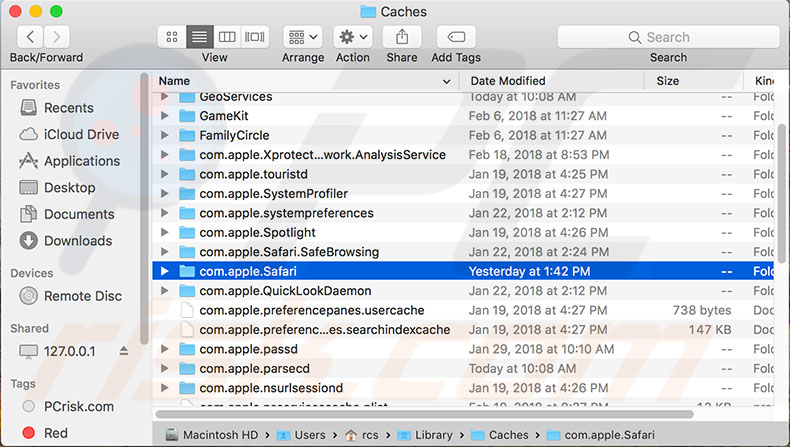Select the 127.0.0.1 shared computer
Viewport: 790px width, 447px height.
point(57,351)
